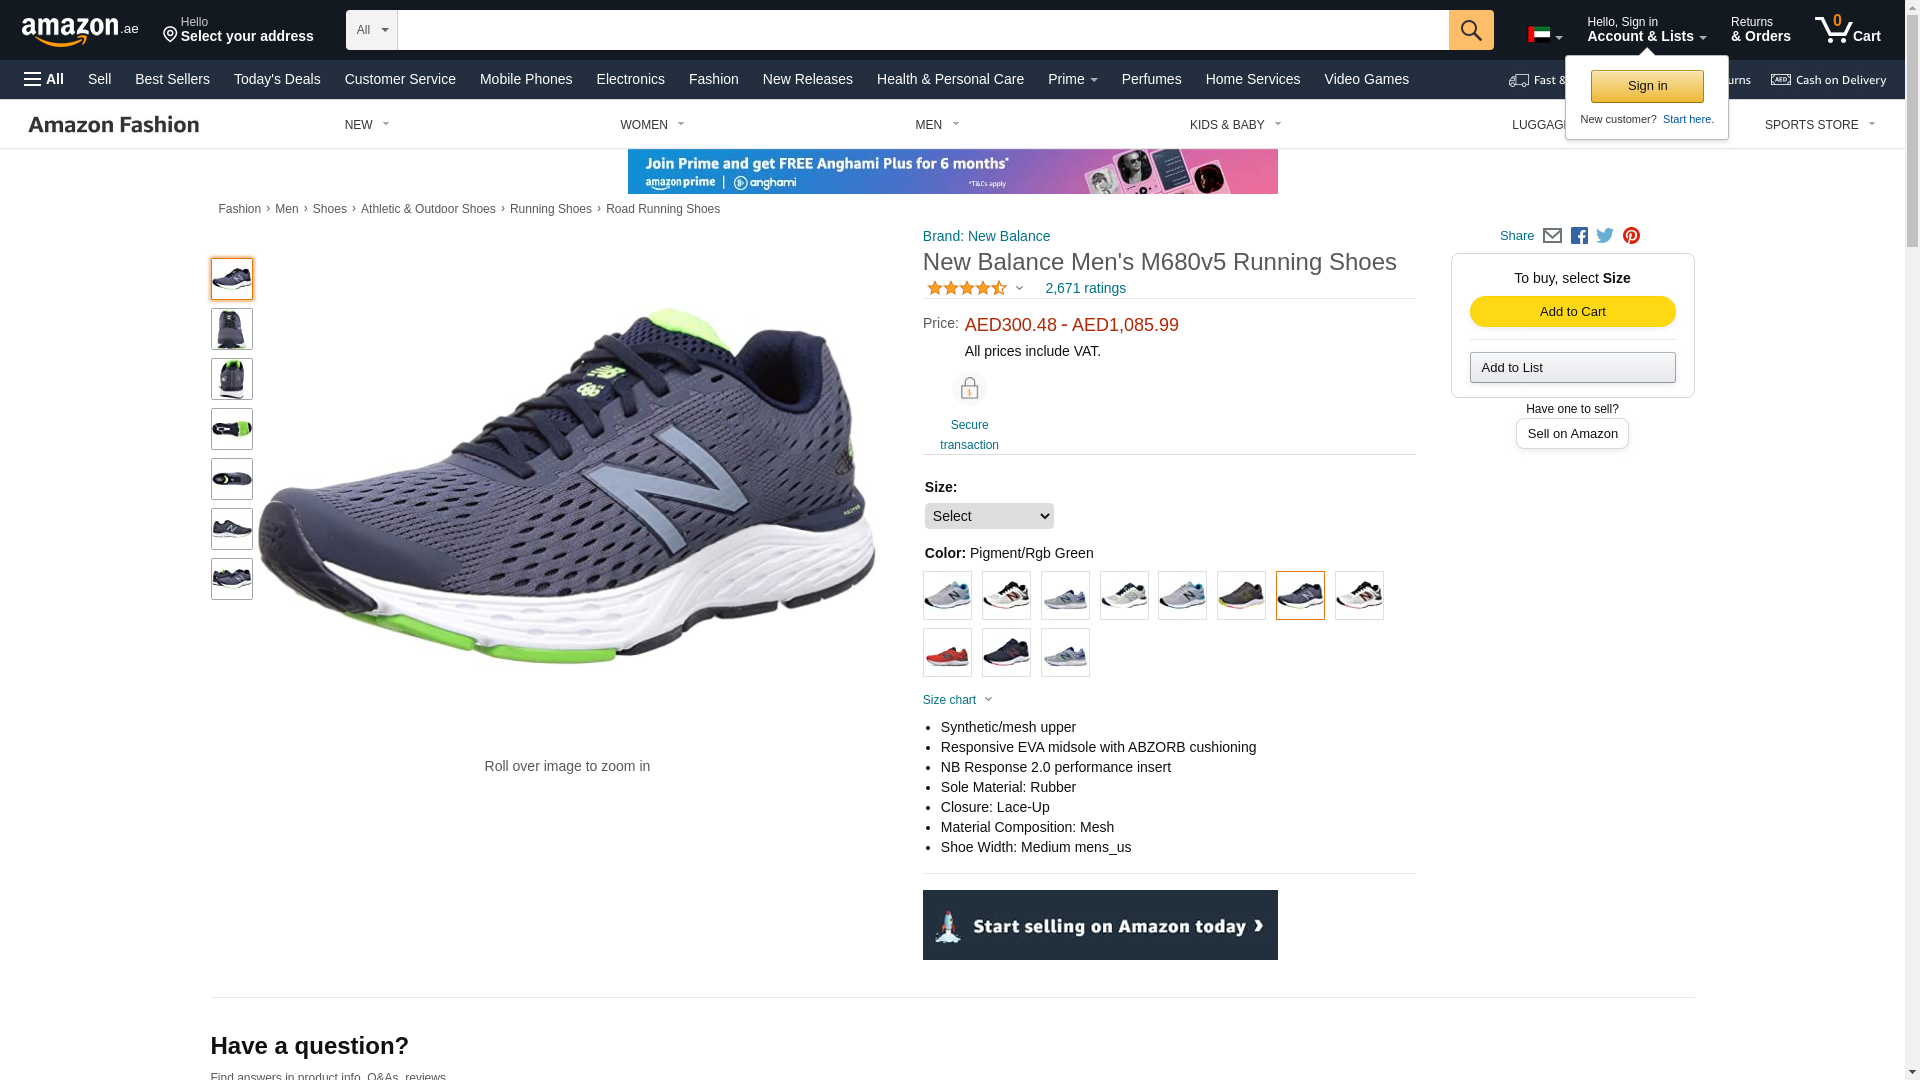Image resolution: width=1920 pixels, height=1080 pixels.
Task: Share product on Pinterest icon
Action: click(x=1631, y=236)
